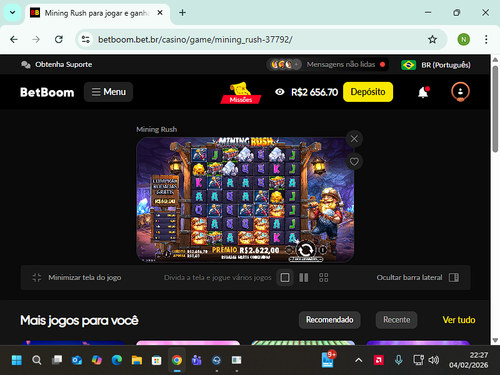Click the page vertical scrollbar
The image size is (500, 375).
495,109
